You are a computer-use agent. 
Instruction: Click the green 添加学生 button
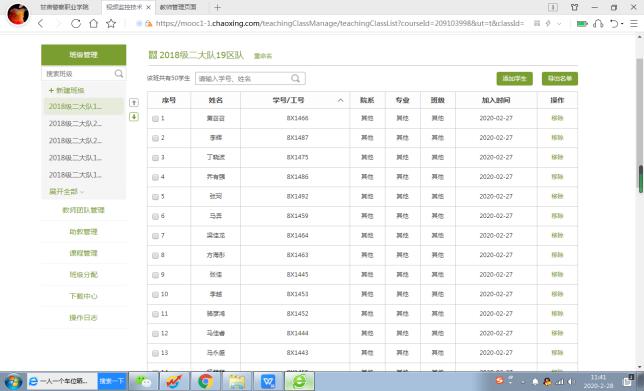514,78
